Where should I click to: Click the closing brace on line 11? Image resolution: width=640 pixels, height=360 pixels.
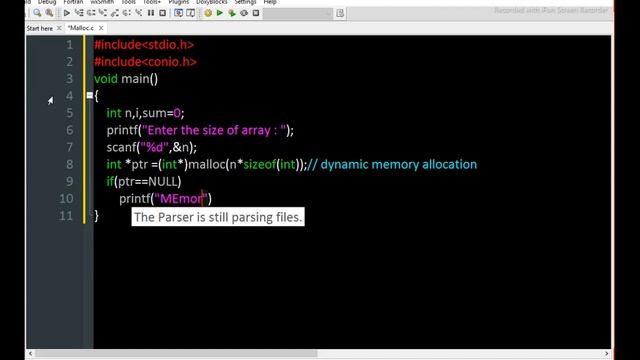click(x=96, y=216)
